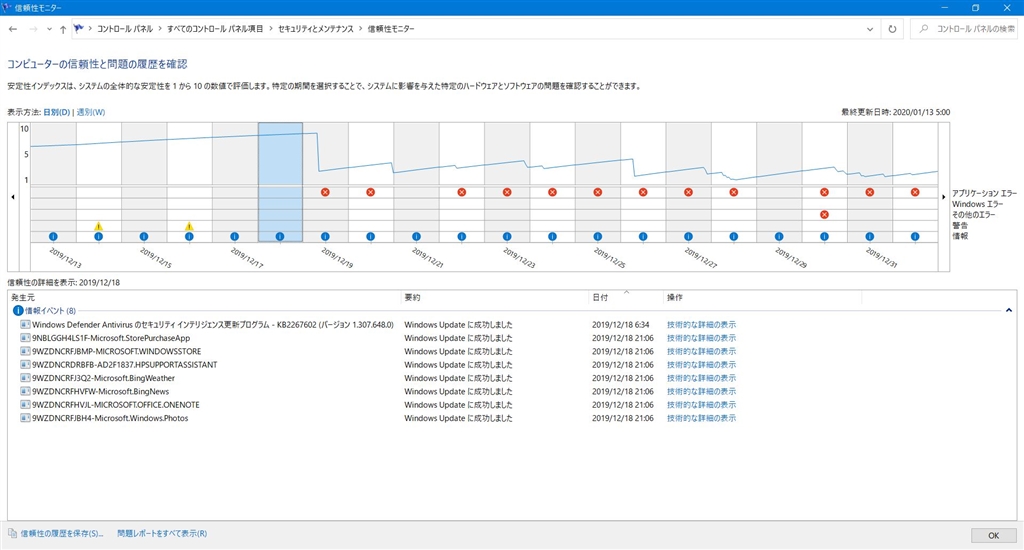Open 技術的な詳細の表示 for the MICROSOFT.OFFICE.ONENOTE entry

701,405
